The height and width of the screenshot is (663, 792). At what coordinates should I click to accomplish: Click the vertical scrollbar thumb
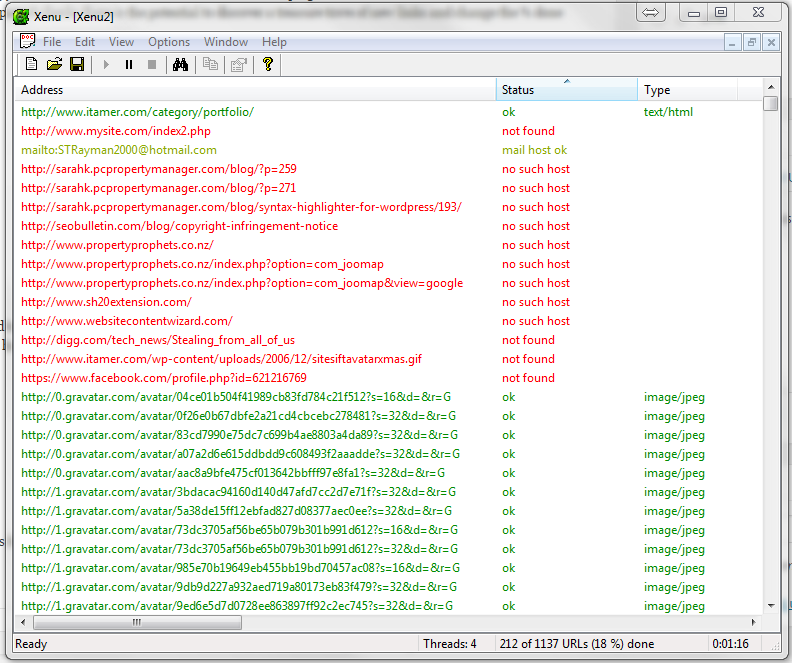point(771,104)
